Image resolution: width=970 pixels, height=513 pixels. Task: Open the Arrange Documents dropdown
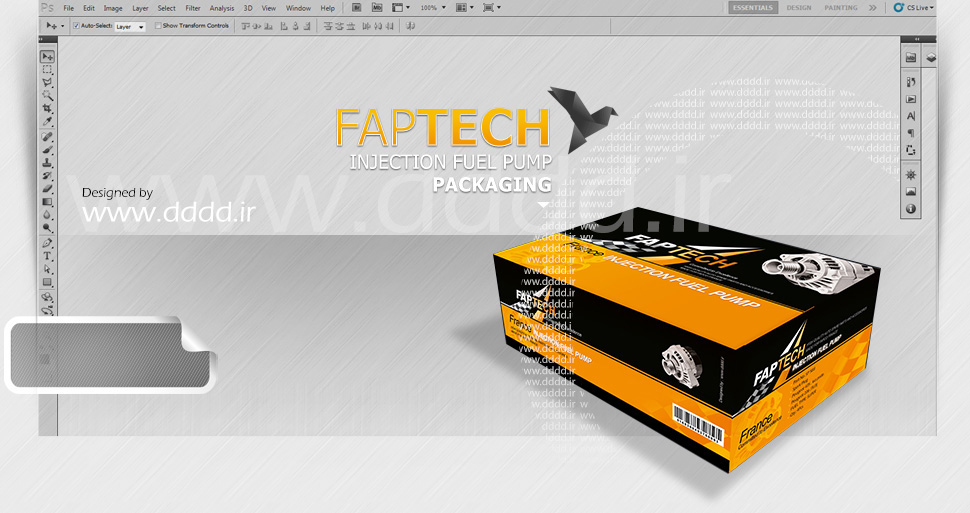pyautogui.click(x=465, y=8)
